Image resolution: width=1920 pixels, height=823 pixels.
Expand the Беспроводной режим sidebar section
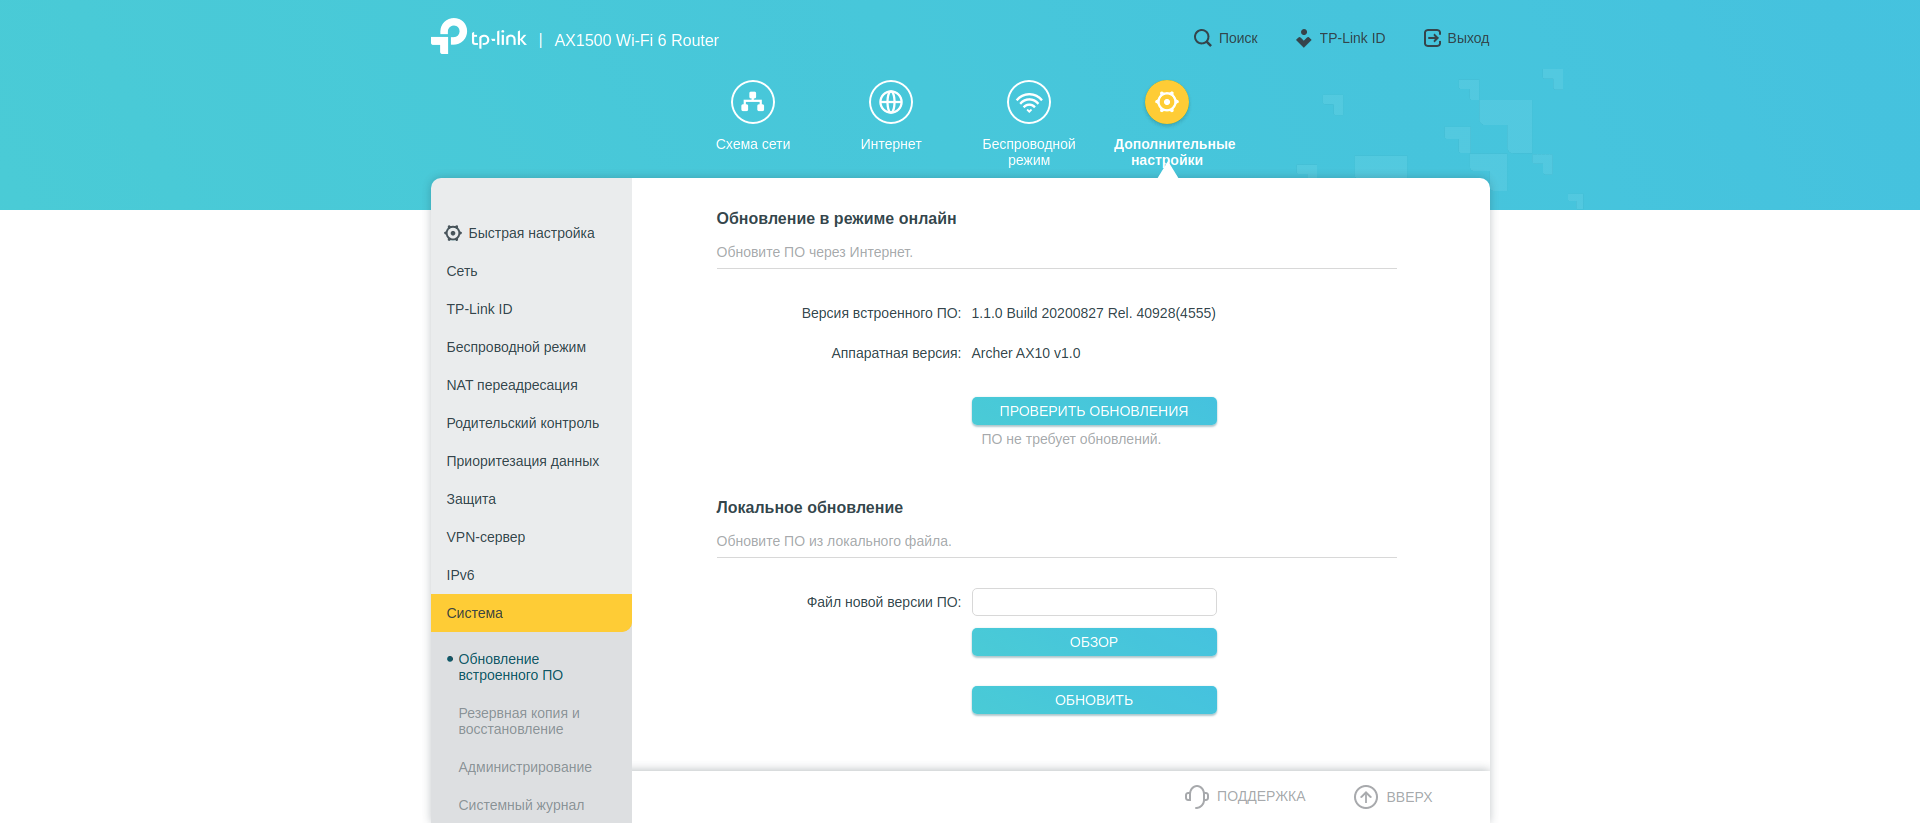516,347
